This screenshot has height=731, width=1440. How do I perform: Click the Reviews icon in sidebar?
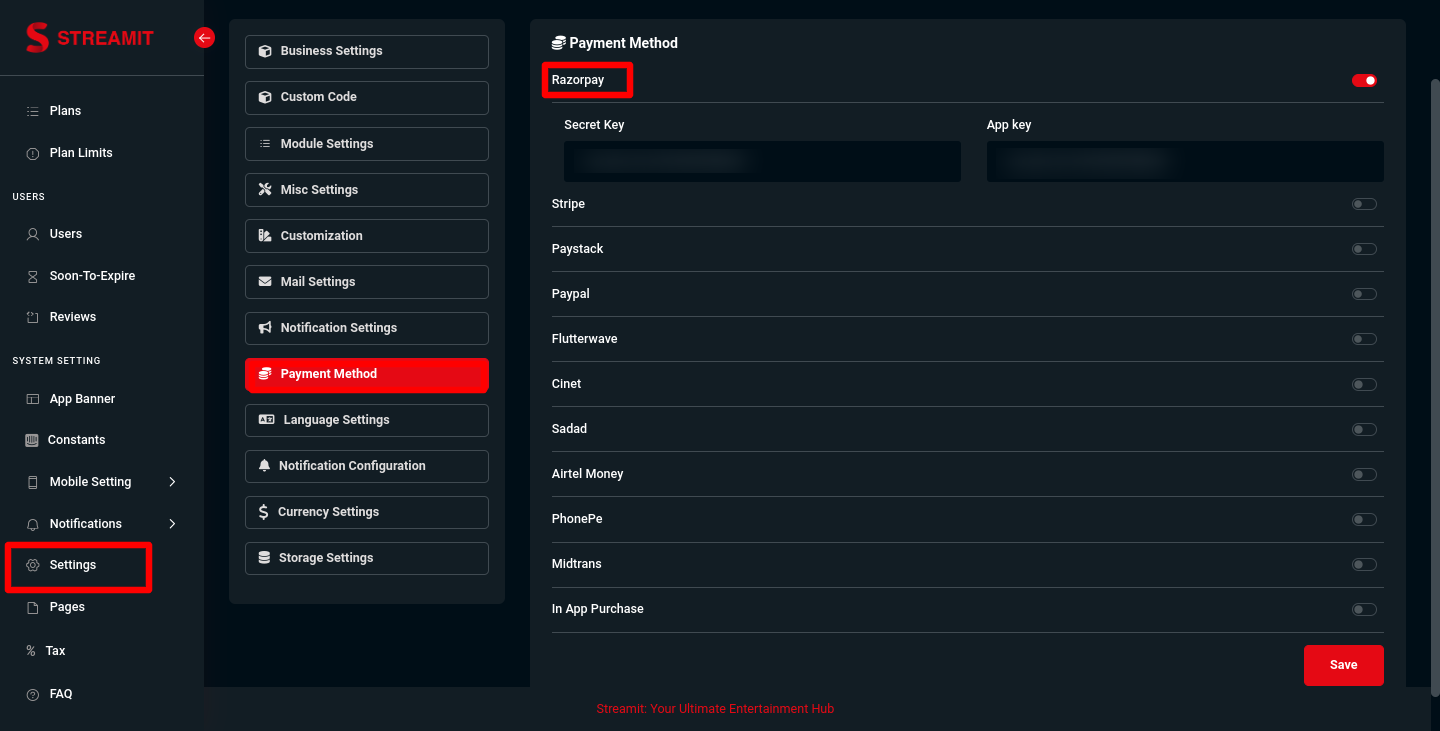32,317
